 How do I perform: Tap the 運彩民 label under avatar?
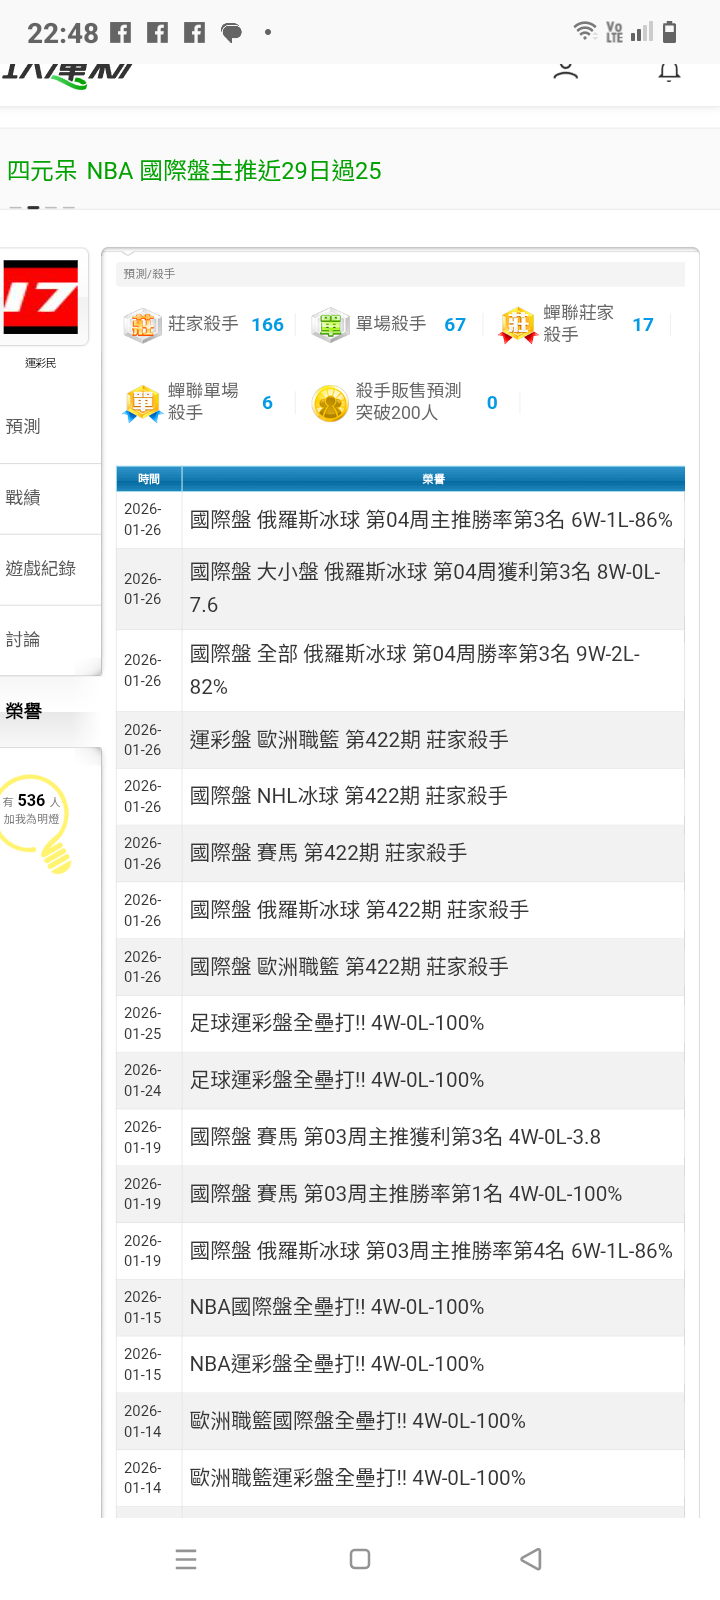(41, 363)
